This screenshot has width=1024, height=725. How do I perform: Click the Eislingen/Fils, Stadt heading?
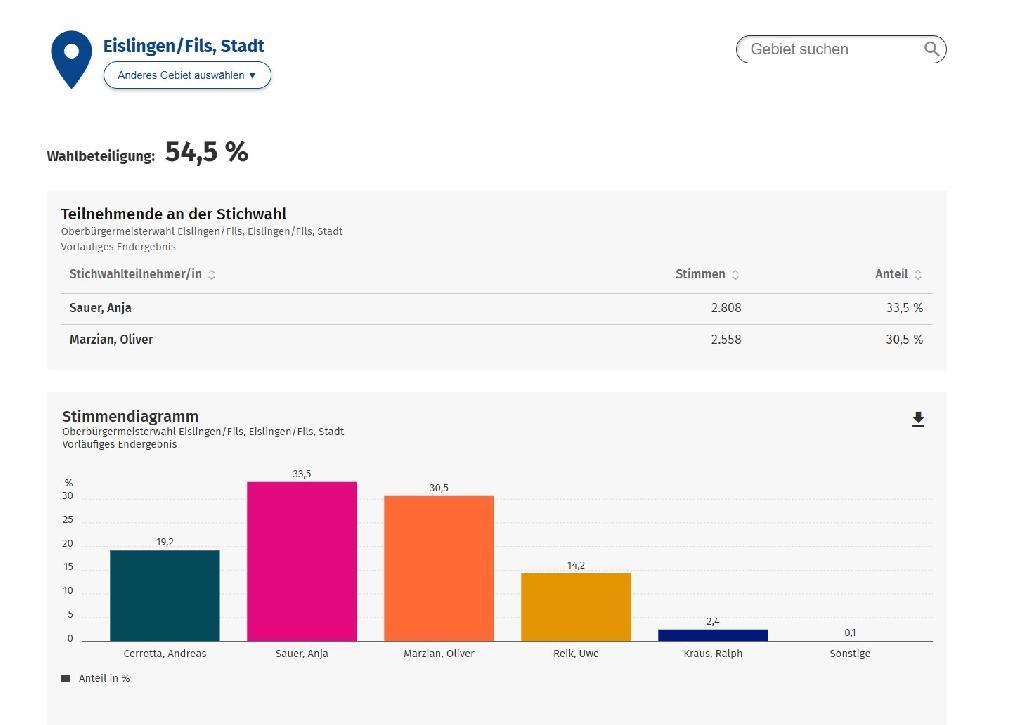(x=184, y=46)
